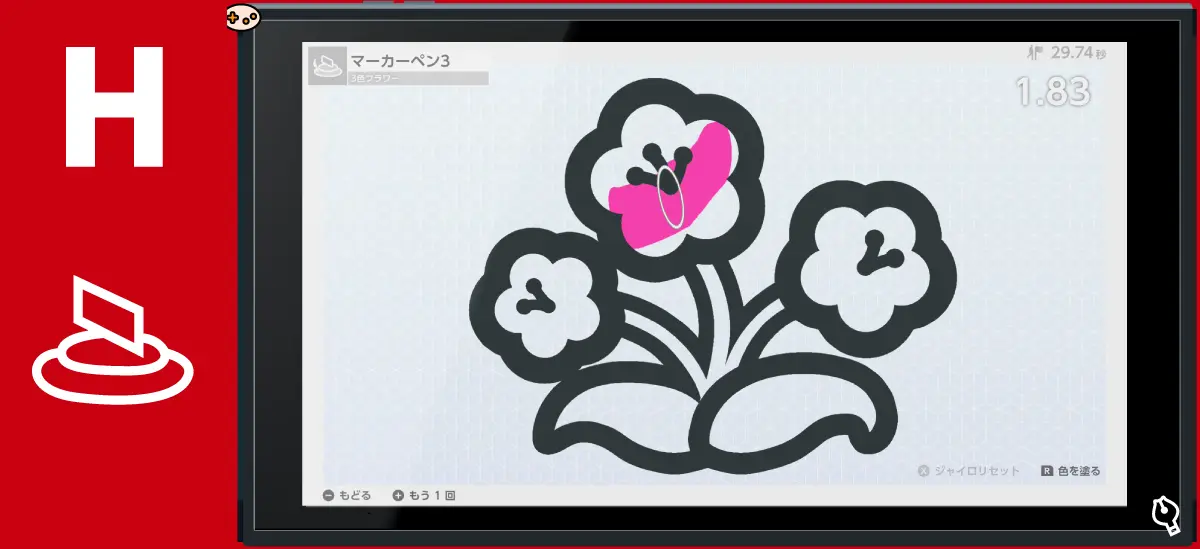
Task: Click the pen nib icon at the console's corner
Action: [1164, 513]
